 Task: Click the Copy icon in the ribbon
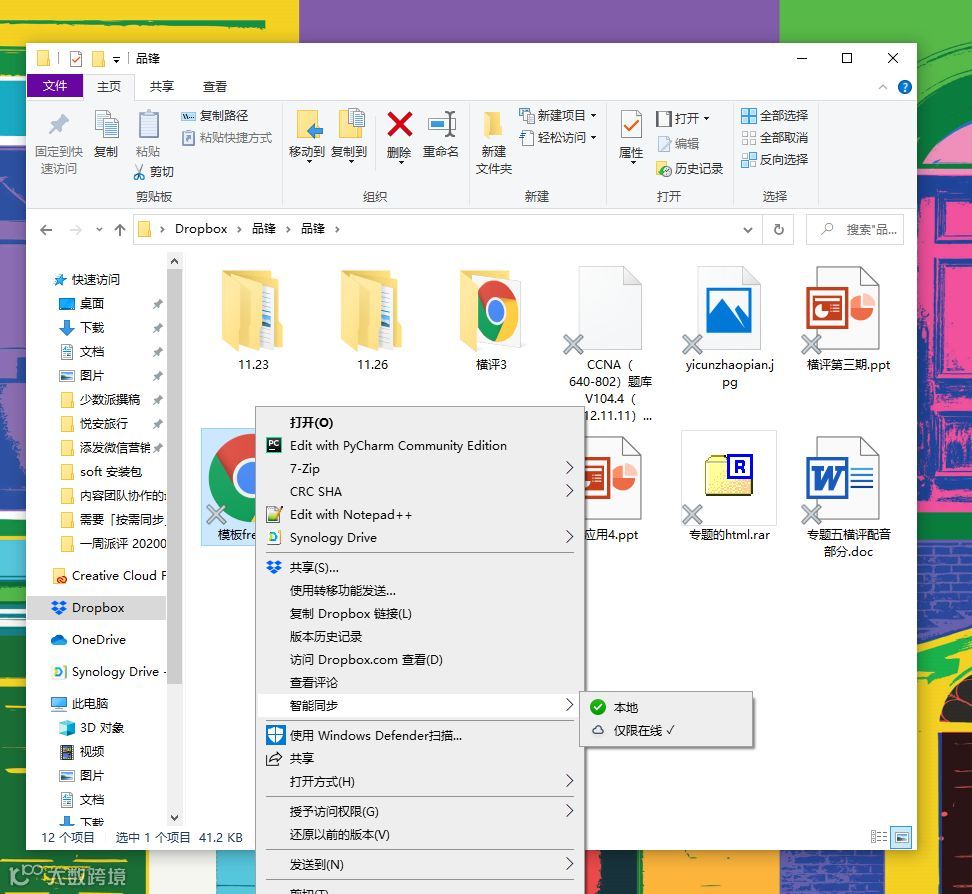coord(106,125)
